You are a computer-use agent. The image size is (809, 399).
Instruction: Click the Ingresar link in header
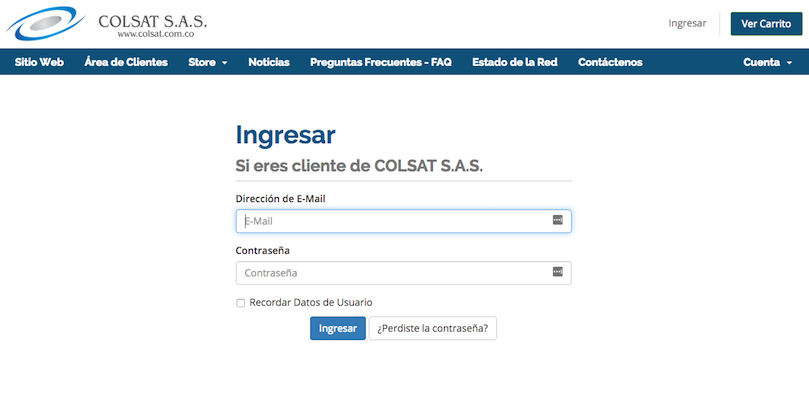(x=687, y=23)
